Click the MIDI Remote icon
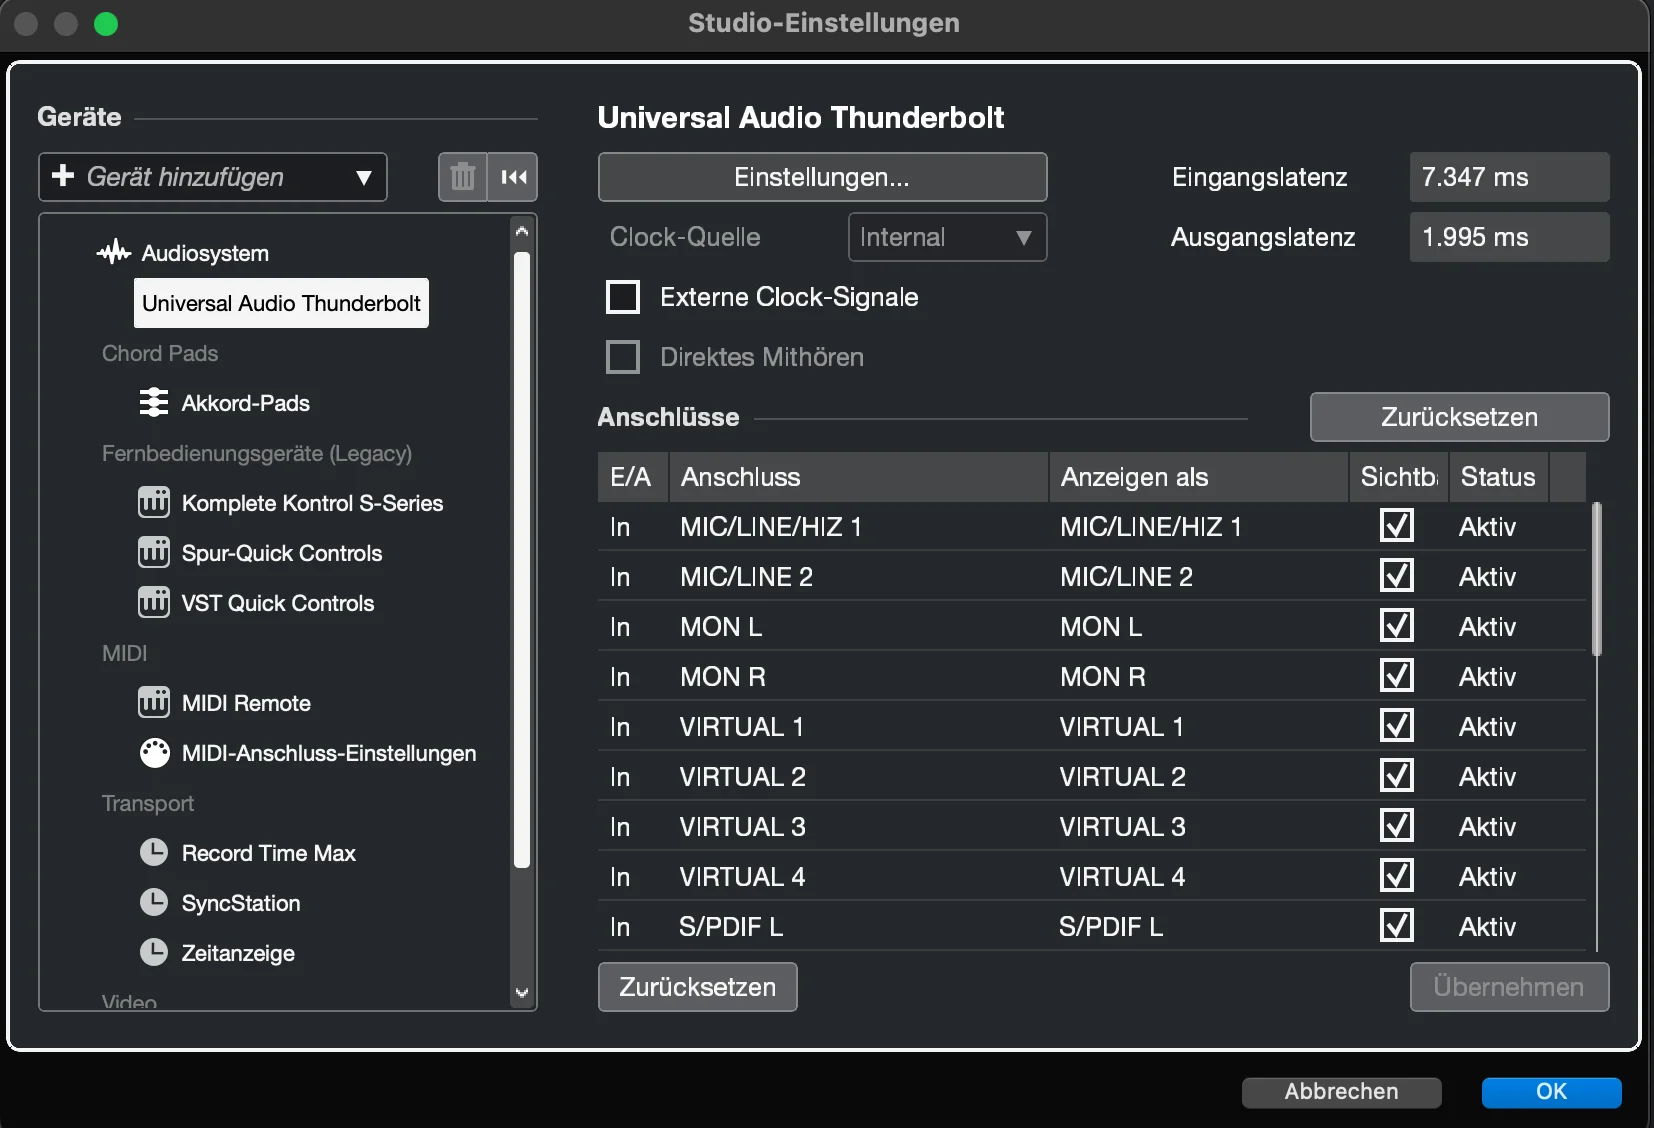Screen dimensions: 1654x1128 153,702
